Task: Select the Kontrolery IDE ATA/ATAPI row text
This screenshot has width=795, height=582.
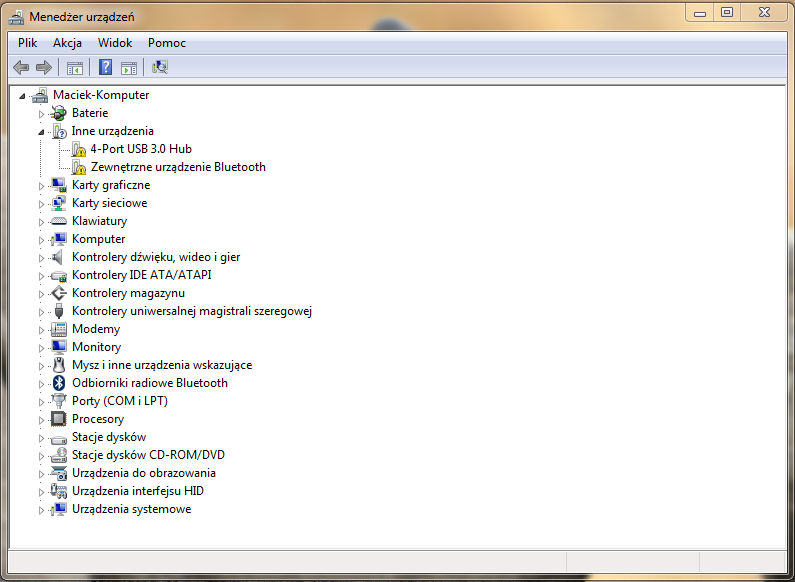Action: [x=141, y=275]
